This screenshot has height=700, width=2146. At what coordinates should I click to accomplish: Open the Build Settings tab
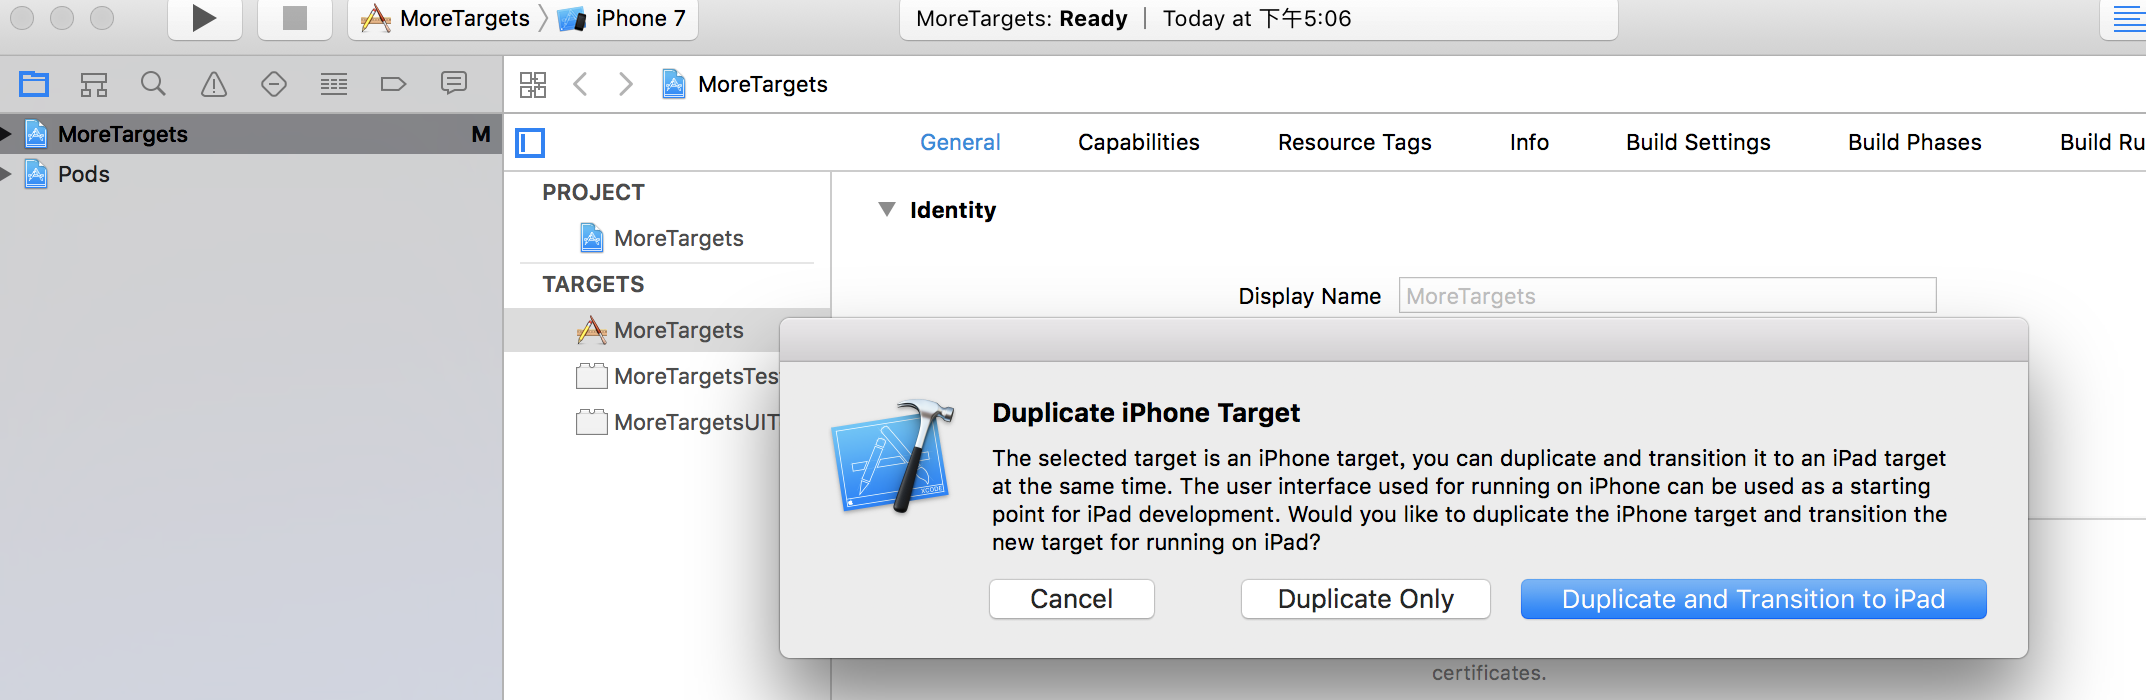coord(1698,142)
